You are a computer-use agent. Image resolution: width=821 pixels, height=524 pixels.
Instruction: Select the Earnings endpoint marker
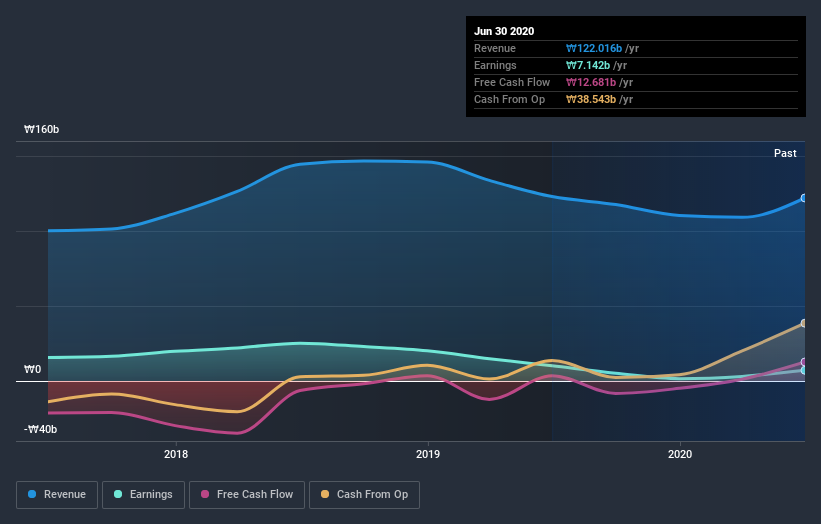pyautogui.click(x=804, y=370)
